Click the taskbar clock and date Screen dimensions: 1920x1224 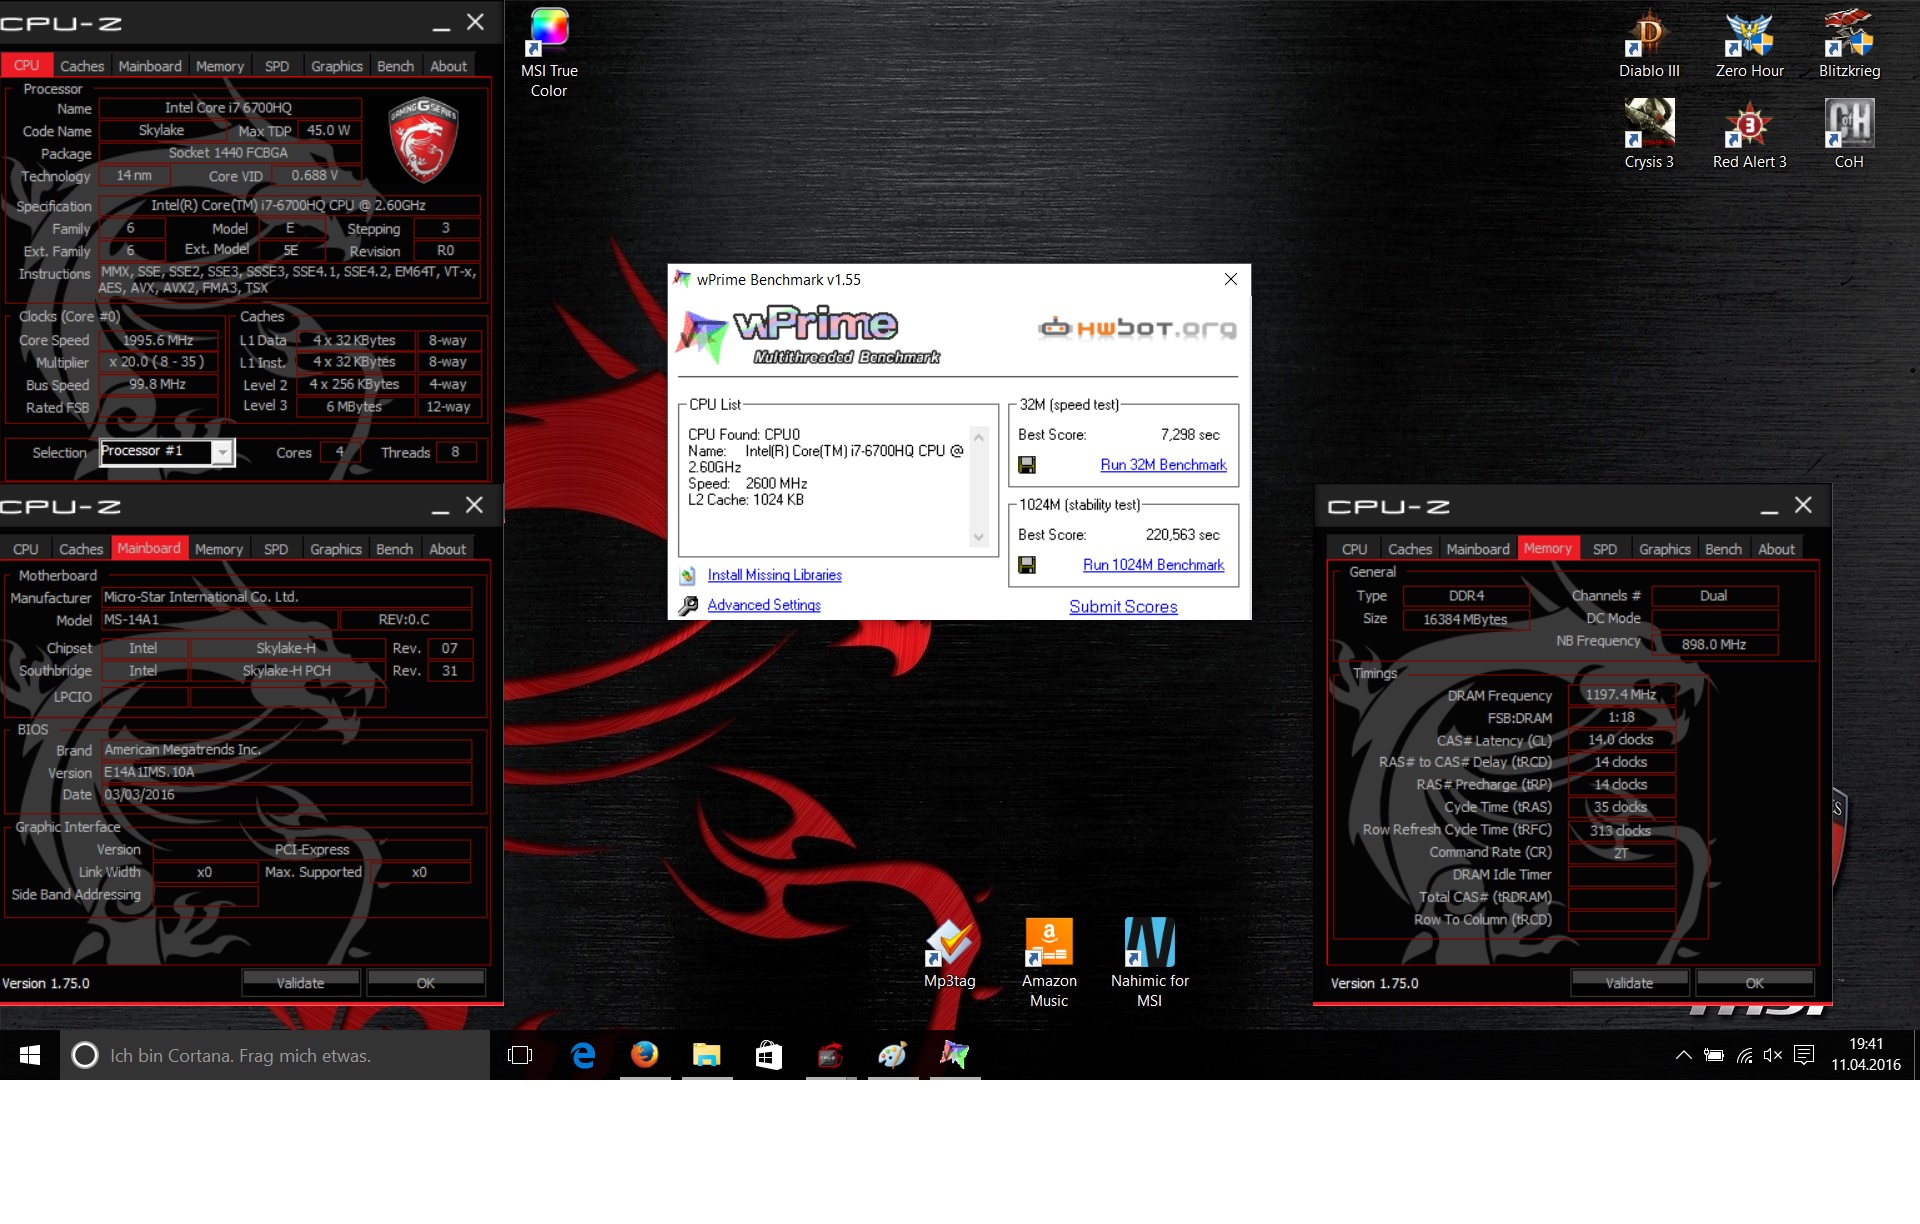[x=1866, y=1055]
